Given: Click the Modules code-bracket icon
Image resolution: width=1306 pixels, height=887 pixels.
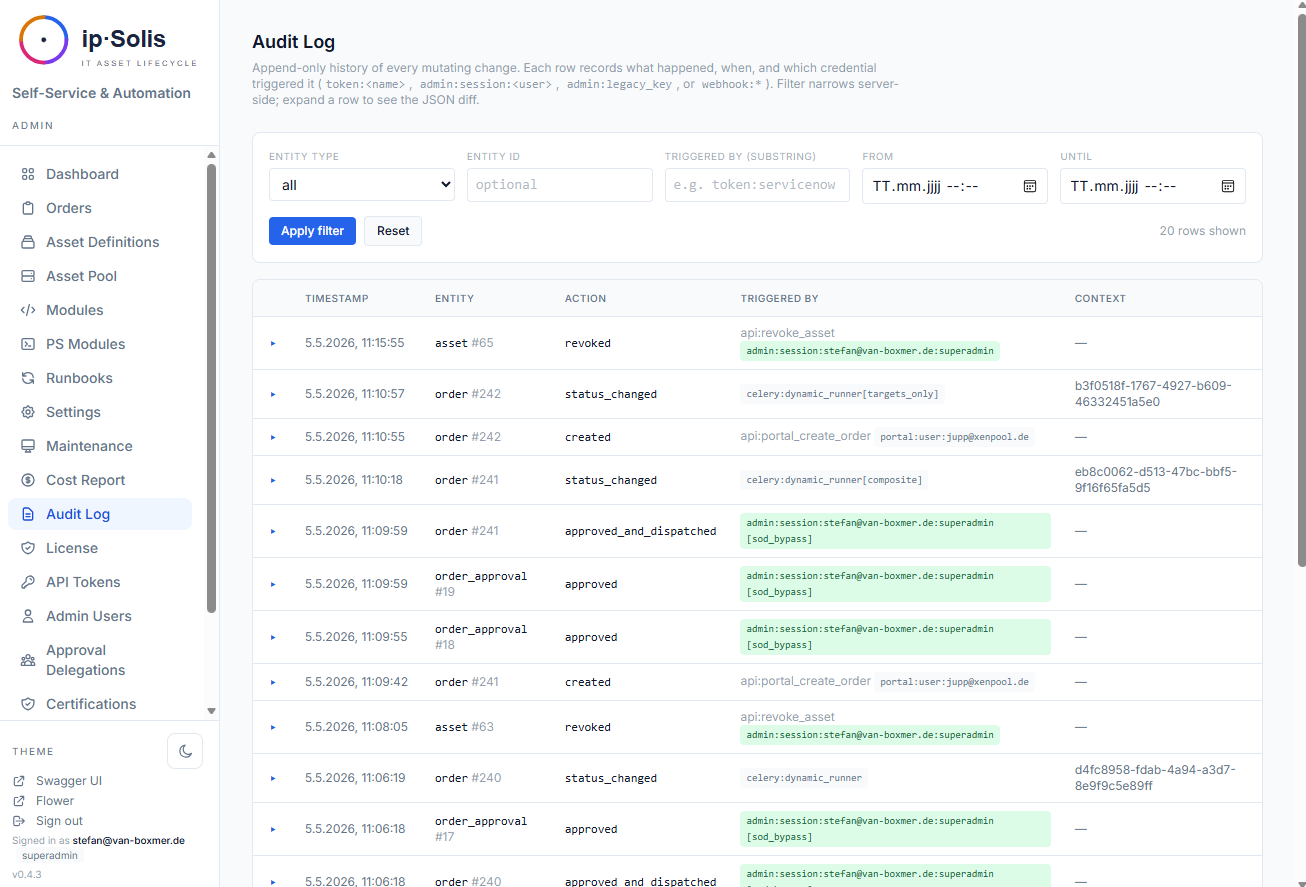Looking at the screenshot, I should click(x=28, y=310).
